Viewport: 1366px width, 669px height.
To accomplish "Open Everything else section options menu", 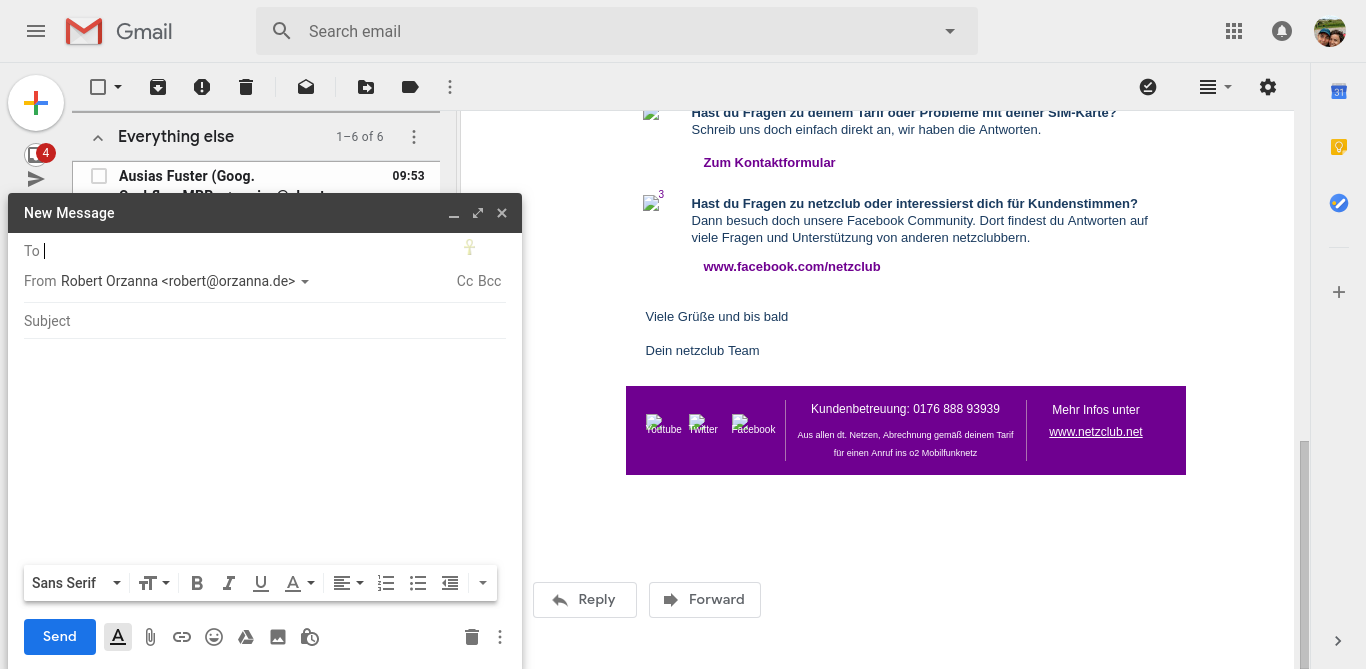I will point(414,137).
